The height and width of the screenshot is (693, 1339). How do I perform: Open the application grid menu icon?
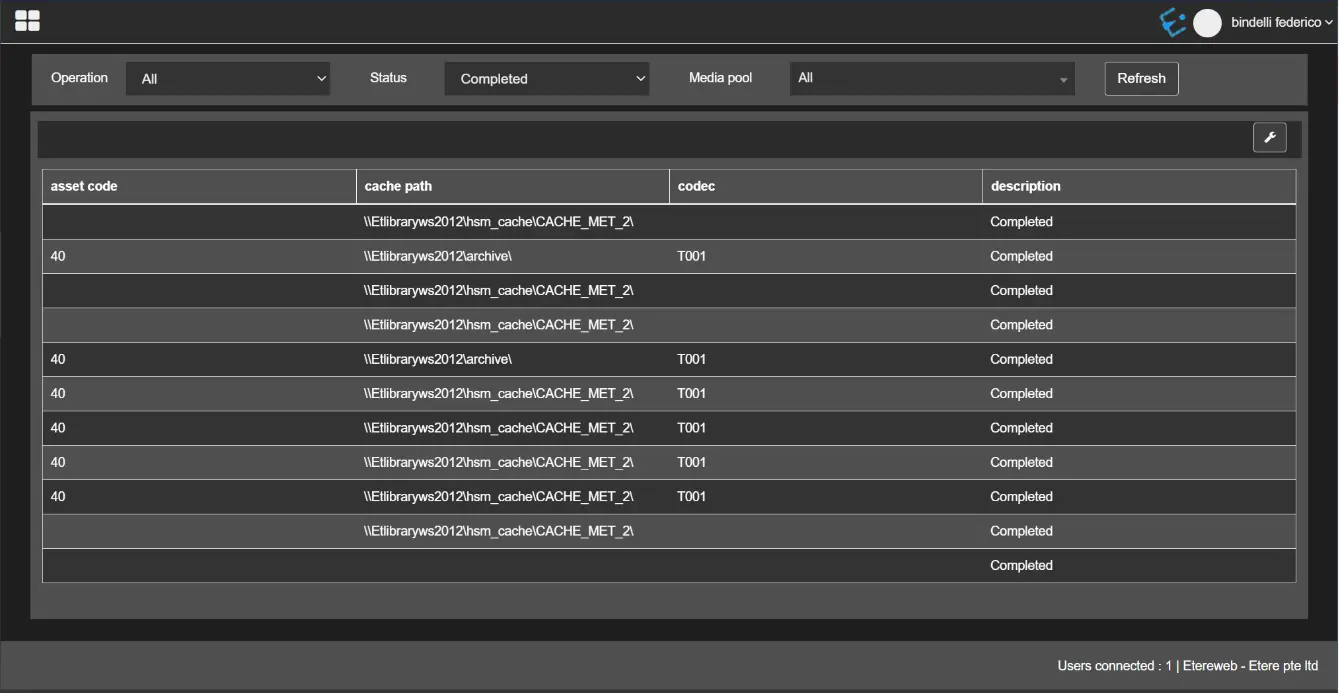coord(27,21)
